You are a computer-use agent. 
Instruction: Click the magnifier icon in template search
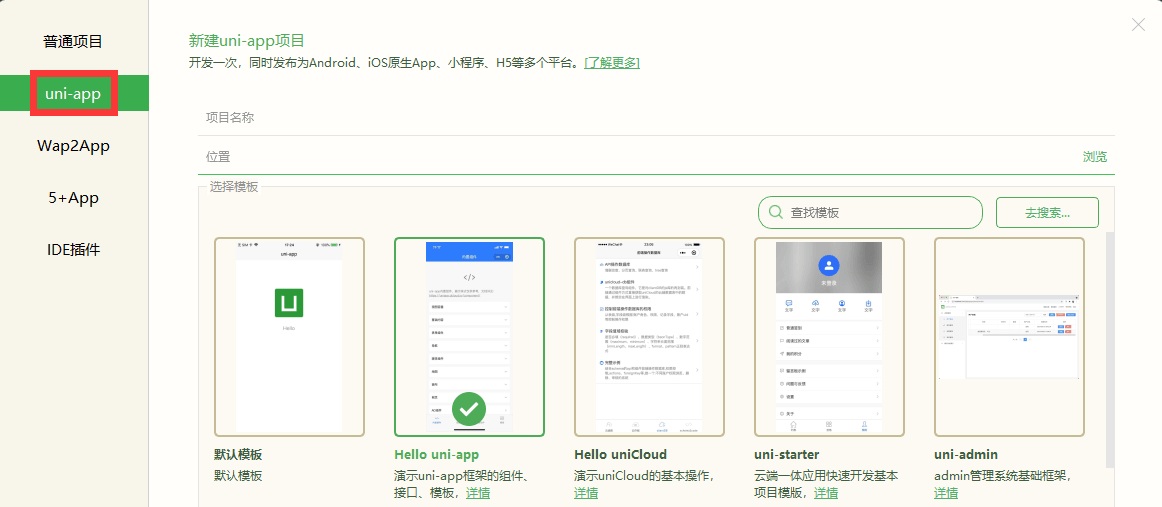tap(776, 213)
